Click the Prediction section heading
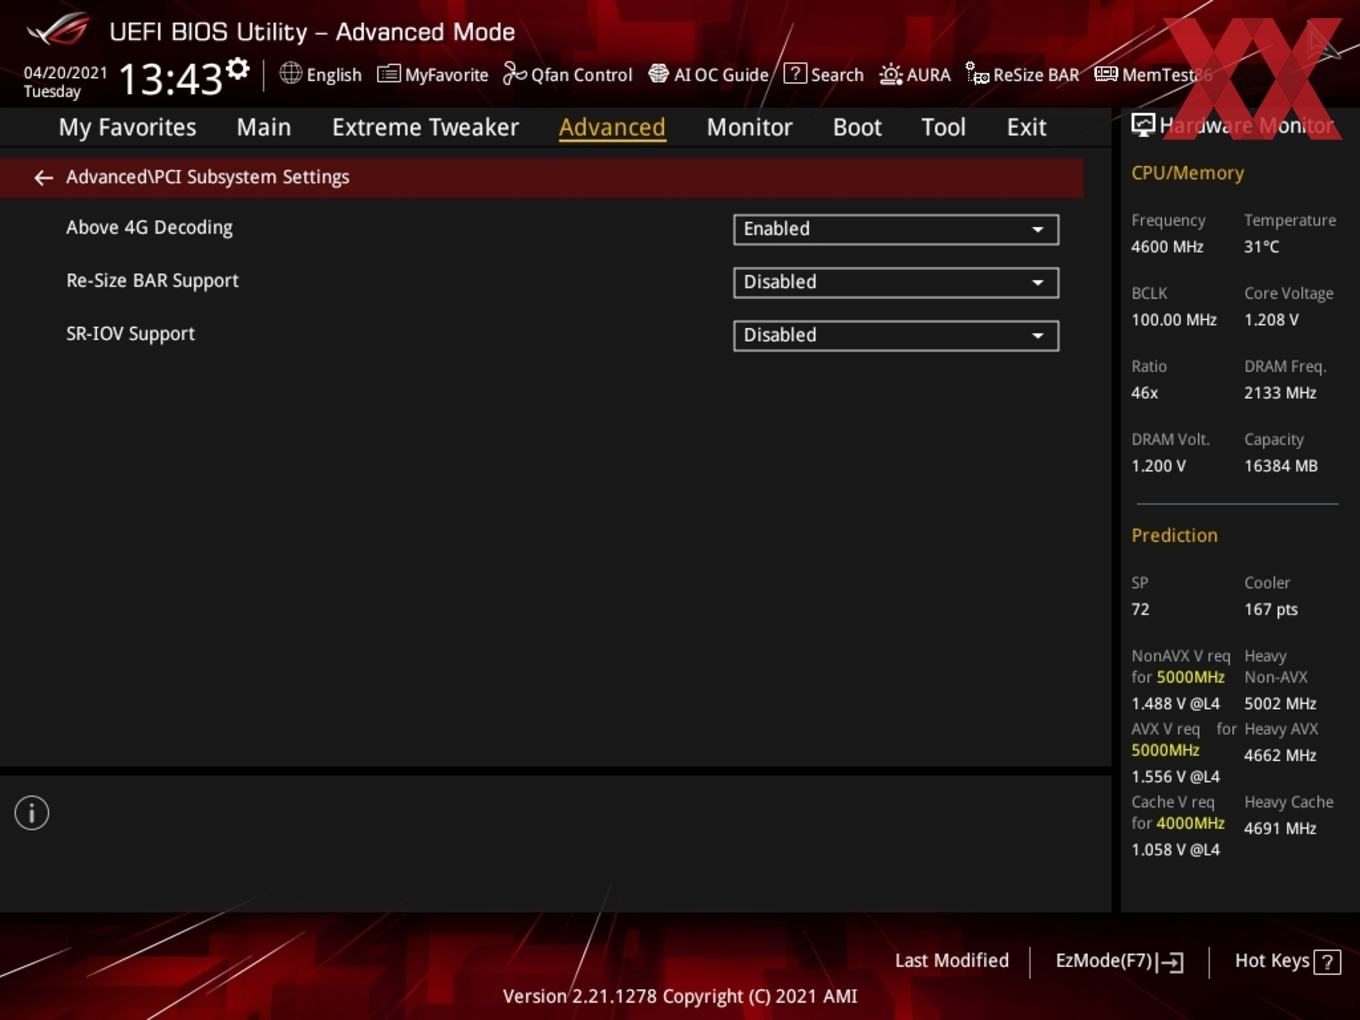1360x1020 pixels. [x=1174, y=536]
